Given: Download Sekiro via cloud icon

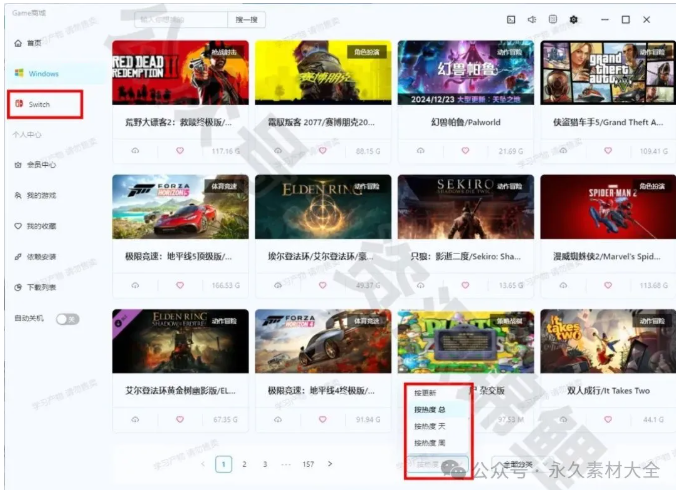Looking at the screenshot, I should point(421,285).
